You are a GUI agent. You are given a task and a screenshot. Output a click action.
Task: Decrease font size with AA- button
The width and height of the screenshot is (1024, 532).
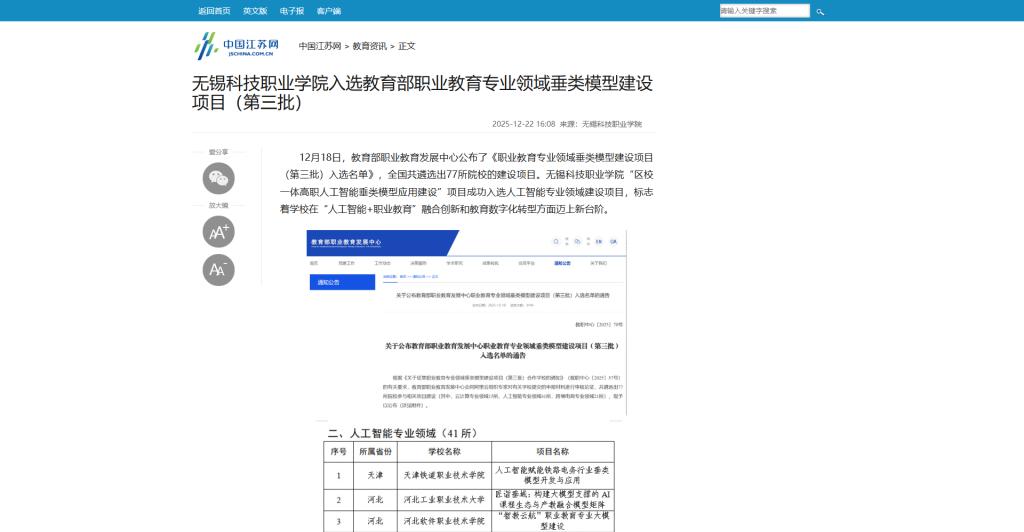click(x=218, y=269)
